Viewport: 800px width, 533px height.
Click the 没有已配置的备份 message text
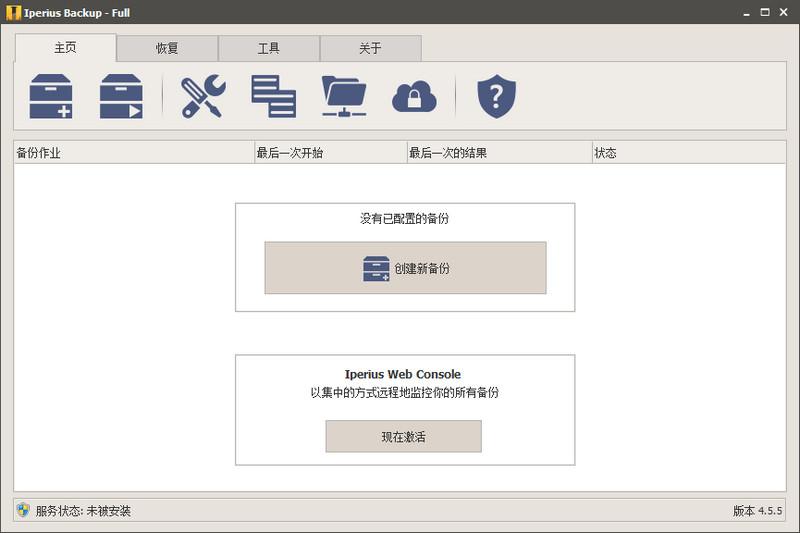(x=405, y=218)
